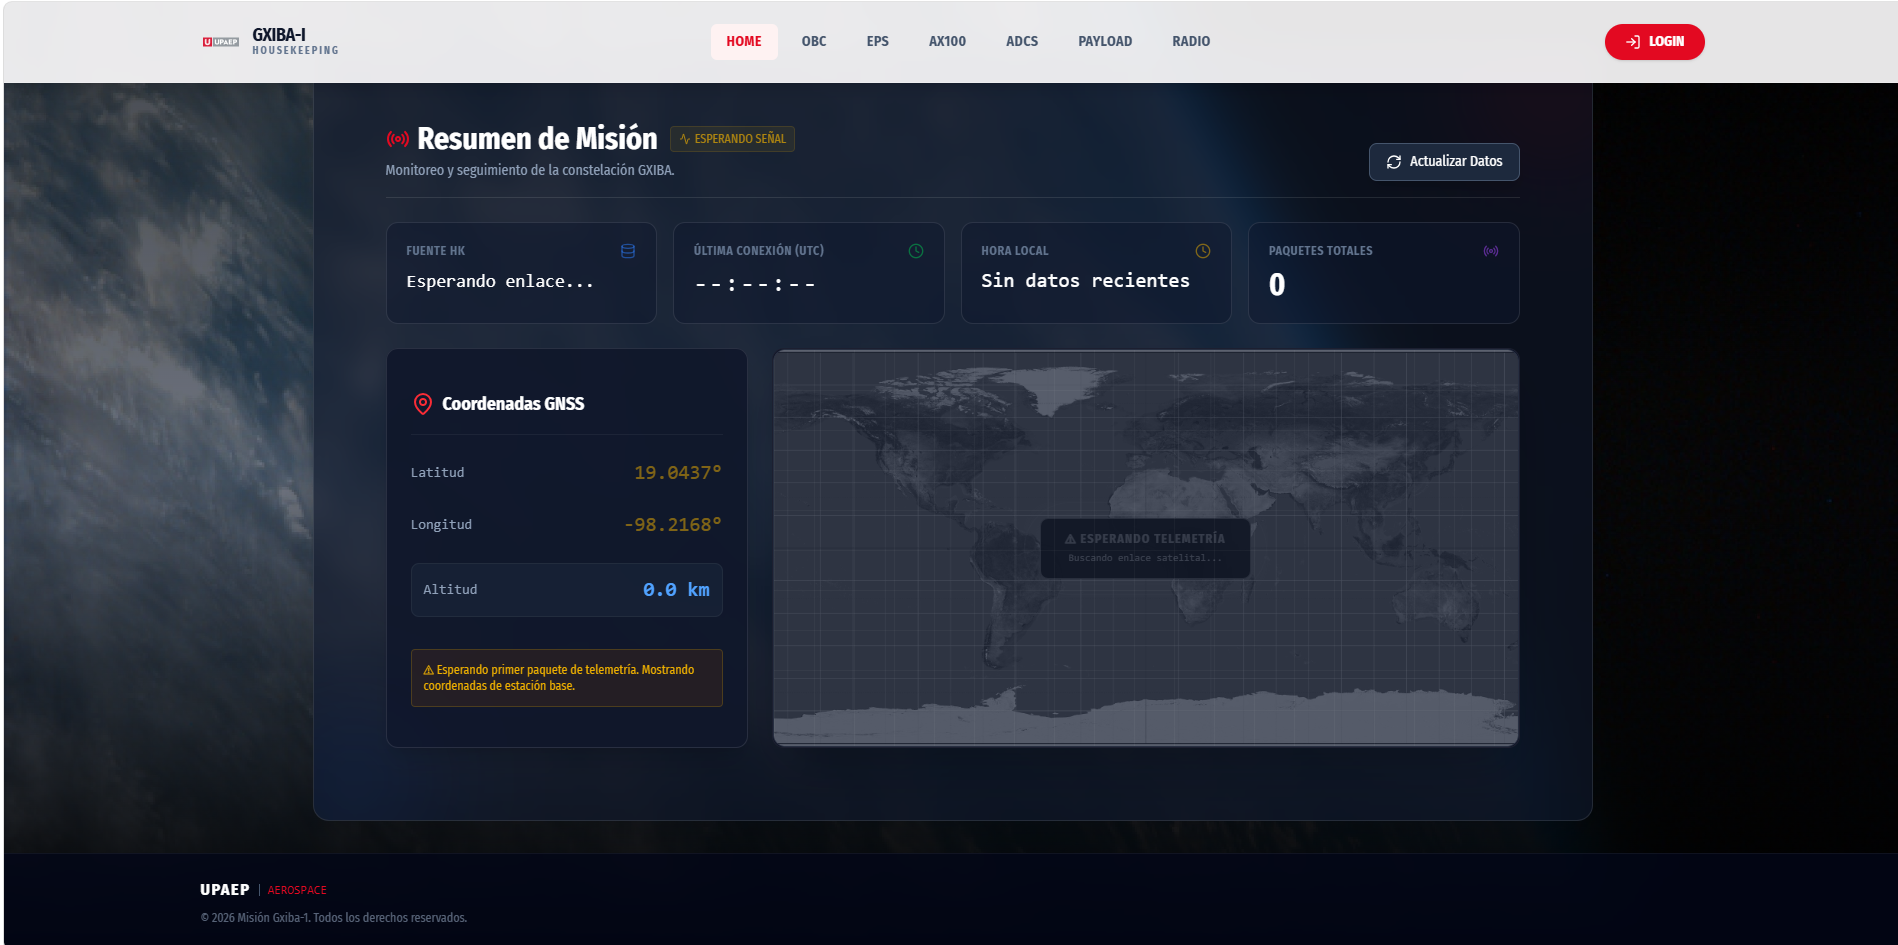Open the RADIO menu item

pyautogui.click(x=1190, y=41)
